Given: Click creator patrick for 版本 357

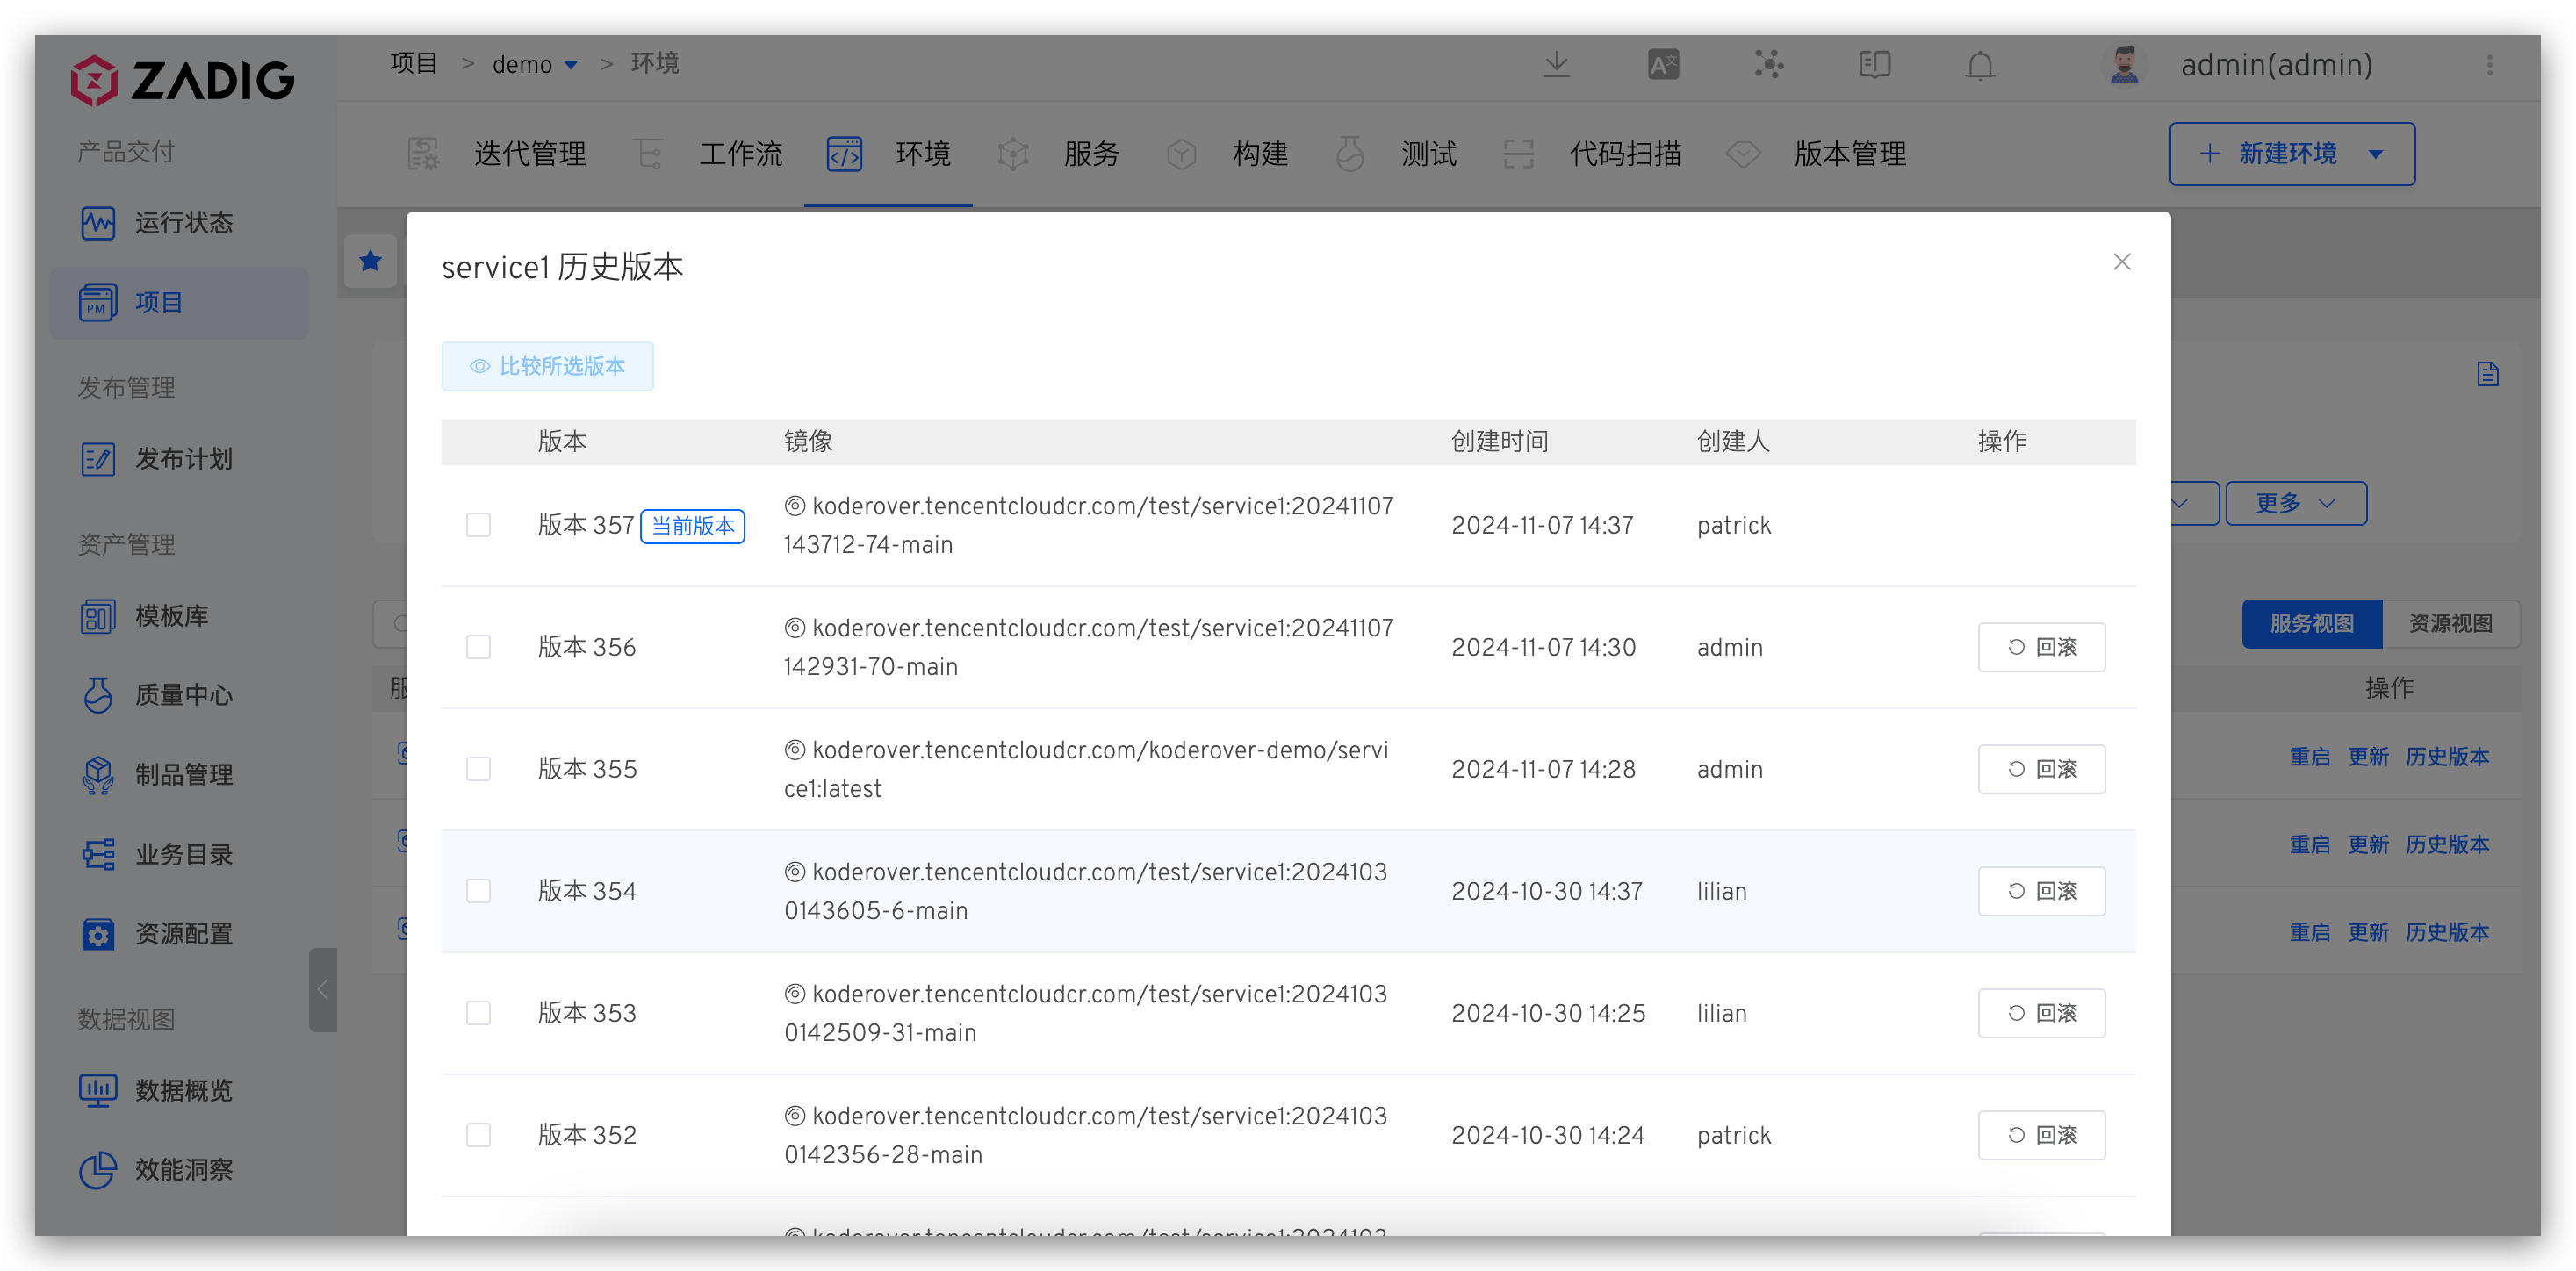Looking at the screenshot, I should pos(1733,526).
